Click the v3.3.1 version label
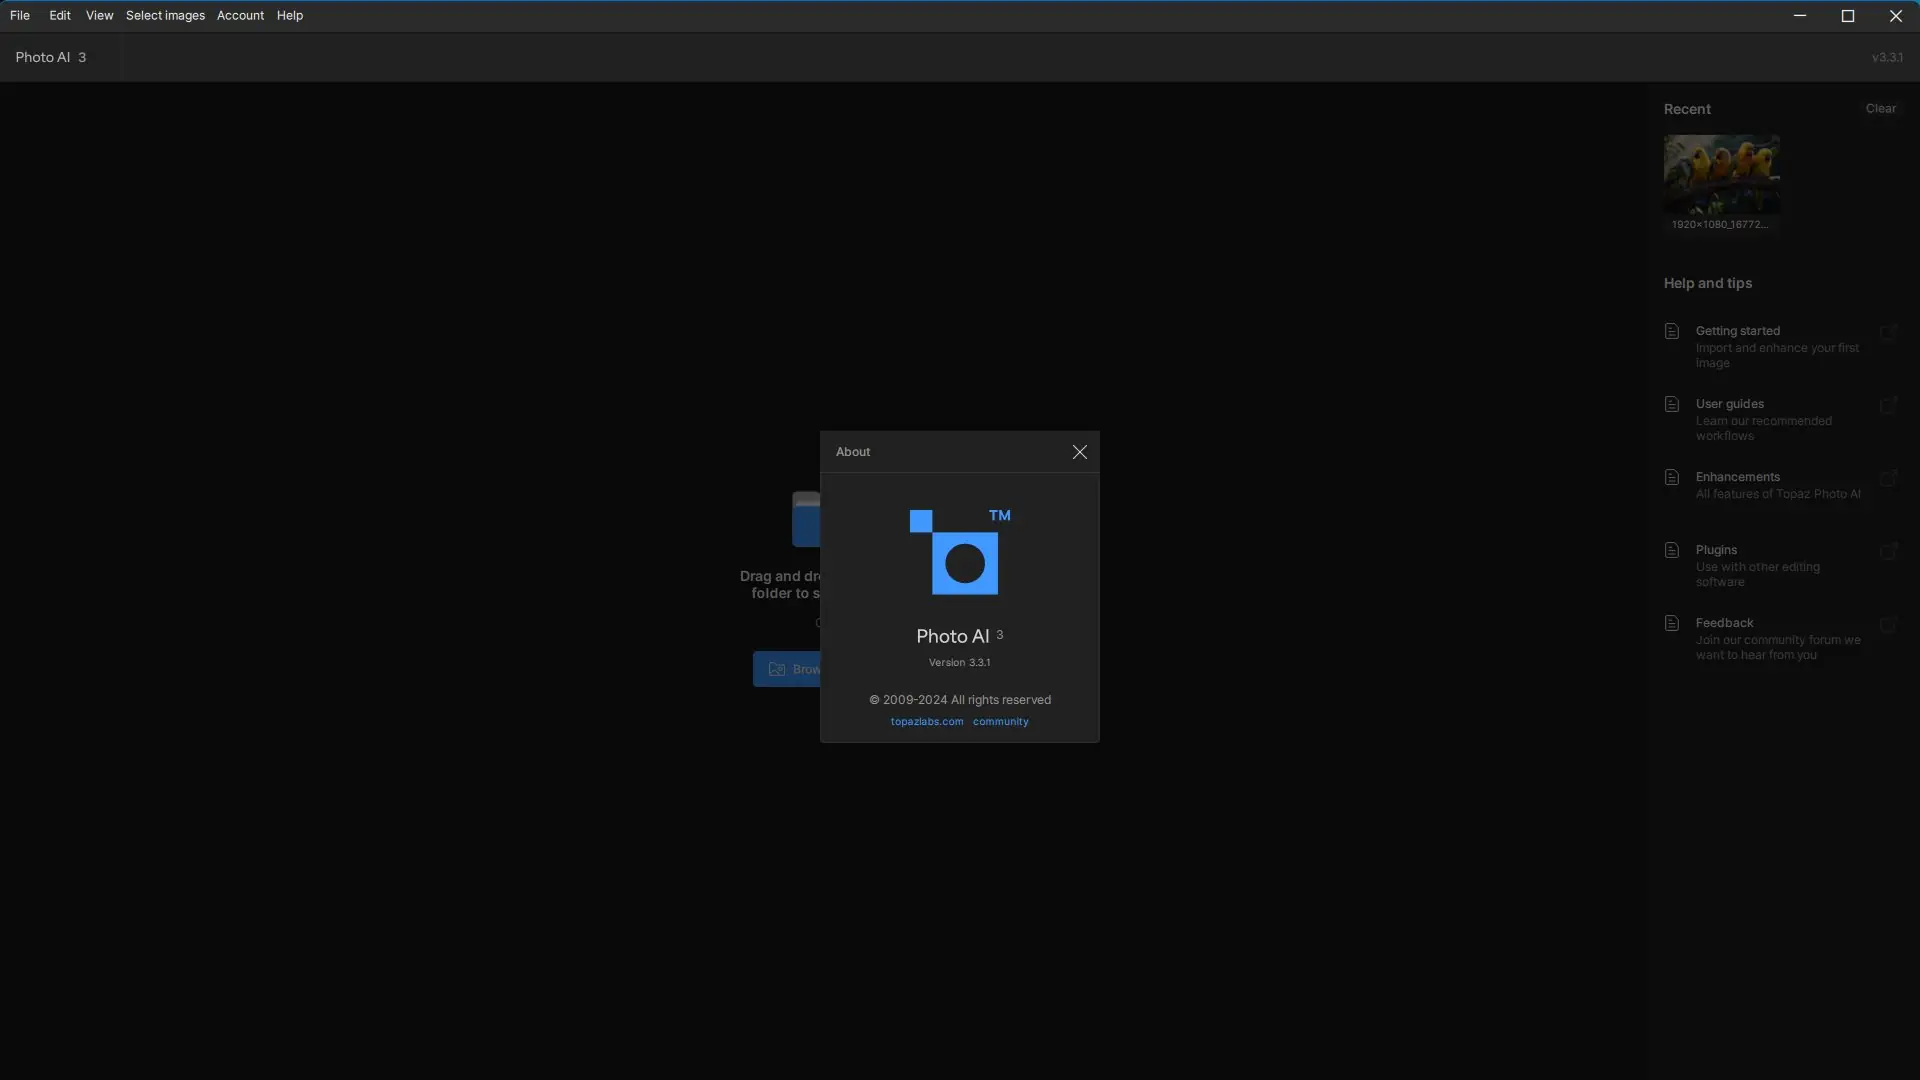This screenshot has height=1080, width=1920. [x=1887, y=57]
